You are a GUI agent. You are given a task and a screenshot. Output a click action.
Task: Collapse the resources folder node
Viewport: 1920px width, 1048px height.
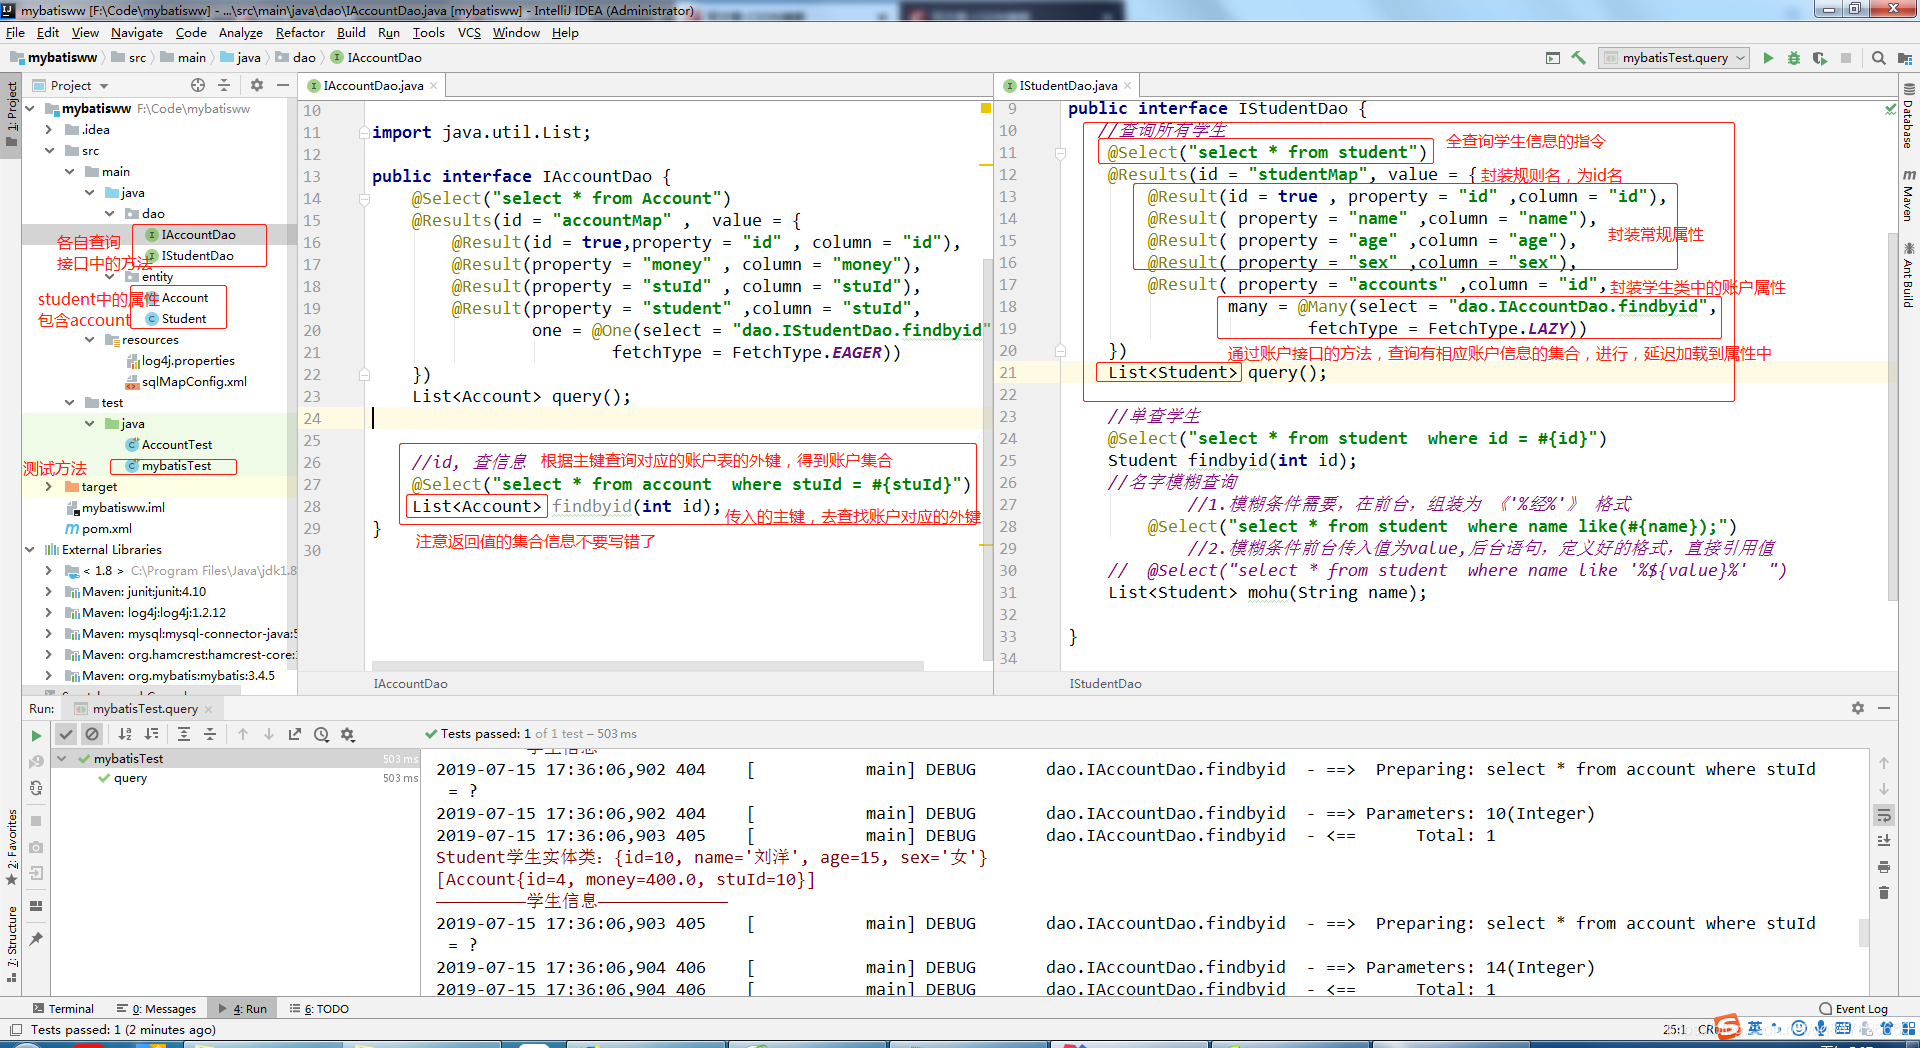point(90,340)
